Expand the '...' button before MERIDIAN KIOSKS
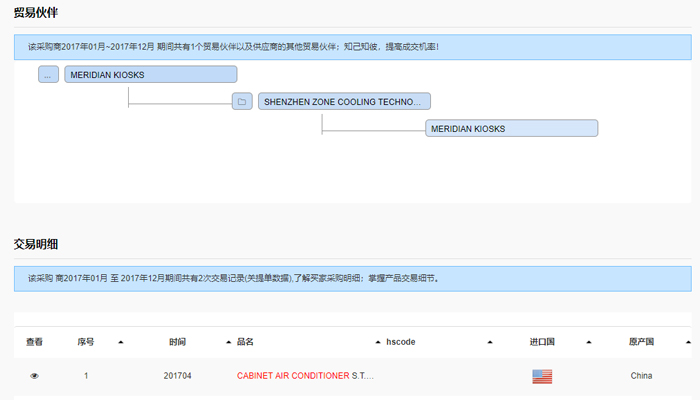700x400 pixels. 48,74
